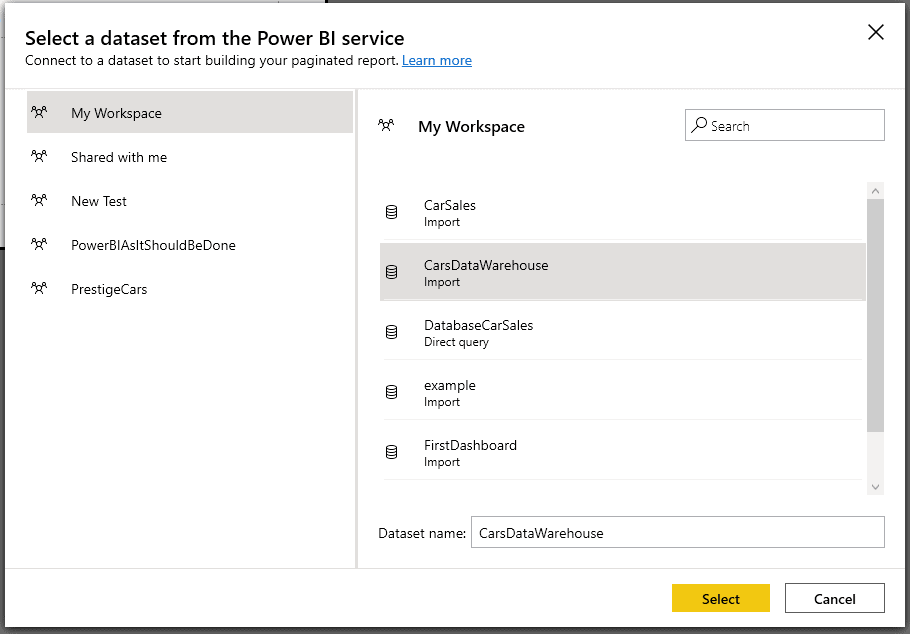Close the dialog with the X button
910x634 pixels.
click(875, 33)
